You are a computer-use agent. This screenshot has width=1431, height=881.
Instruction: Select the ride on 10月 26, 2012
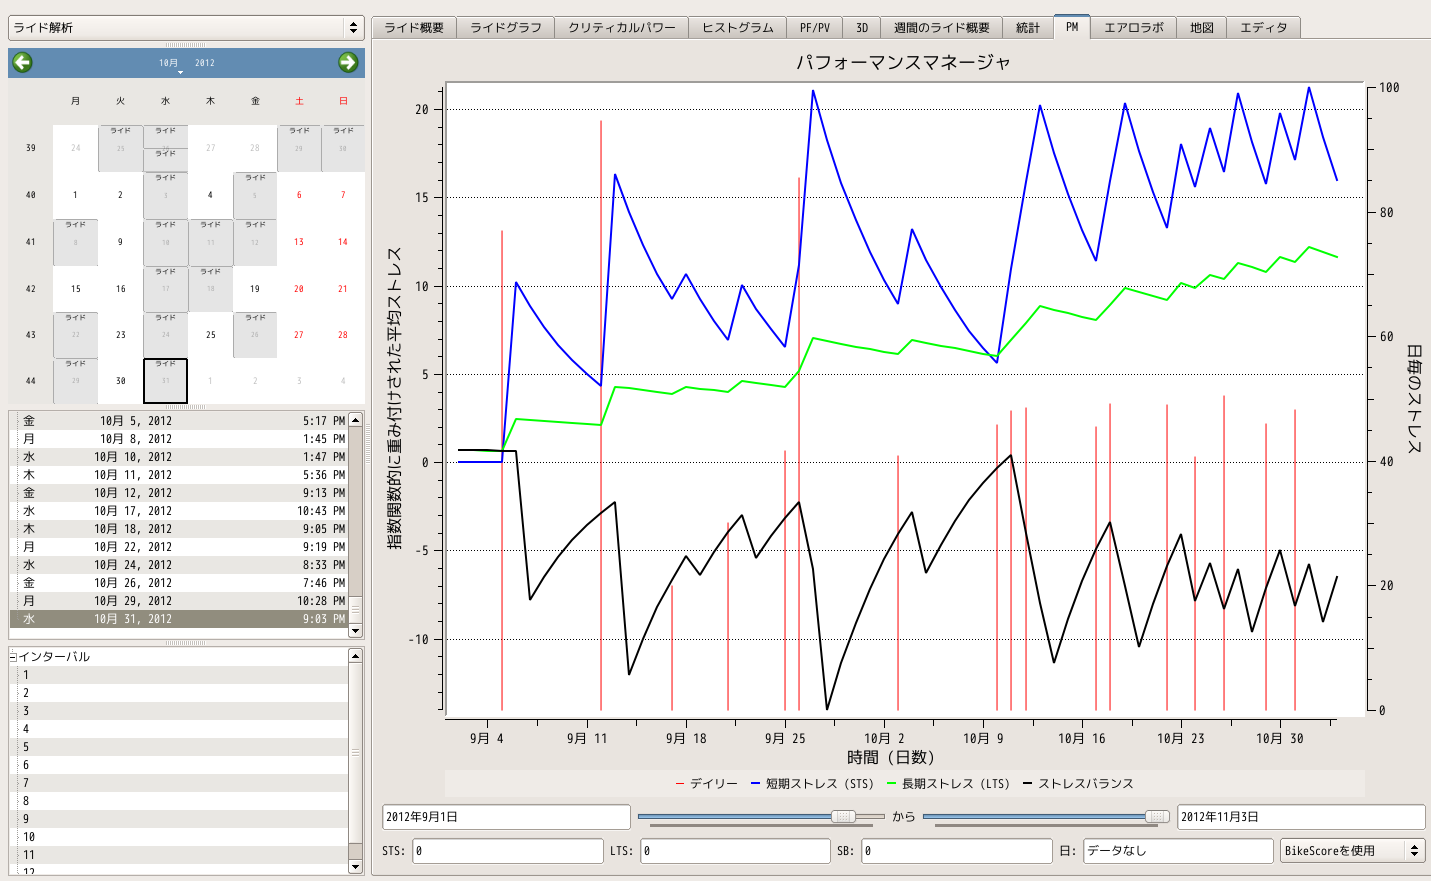(179, 583)
